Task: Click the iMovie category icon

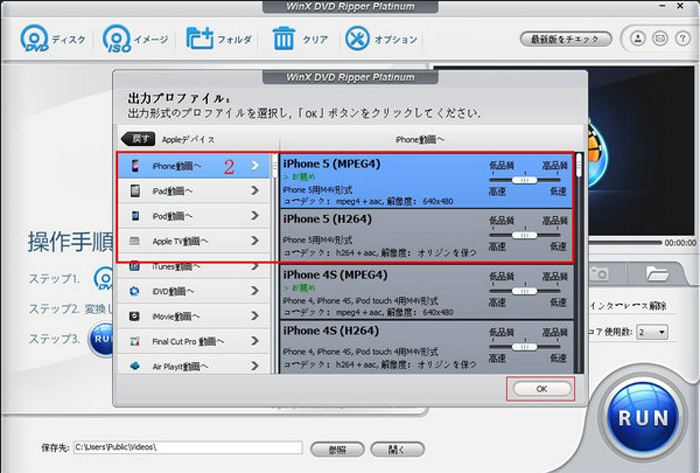Action: tap(134, 316)
